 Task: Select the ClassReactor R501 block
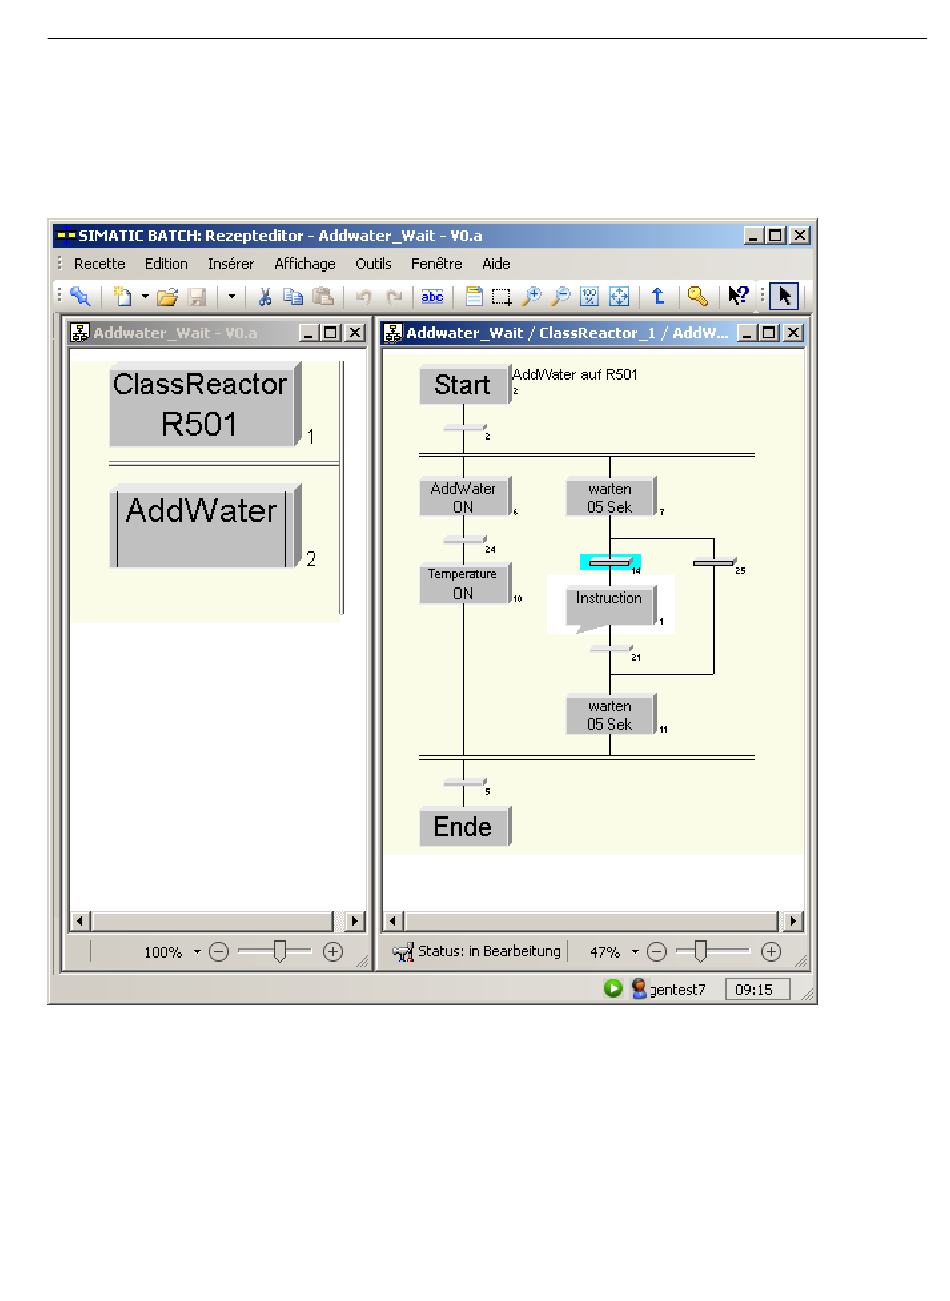[204, 404]
